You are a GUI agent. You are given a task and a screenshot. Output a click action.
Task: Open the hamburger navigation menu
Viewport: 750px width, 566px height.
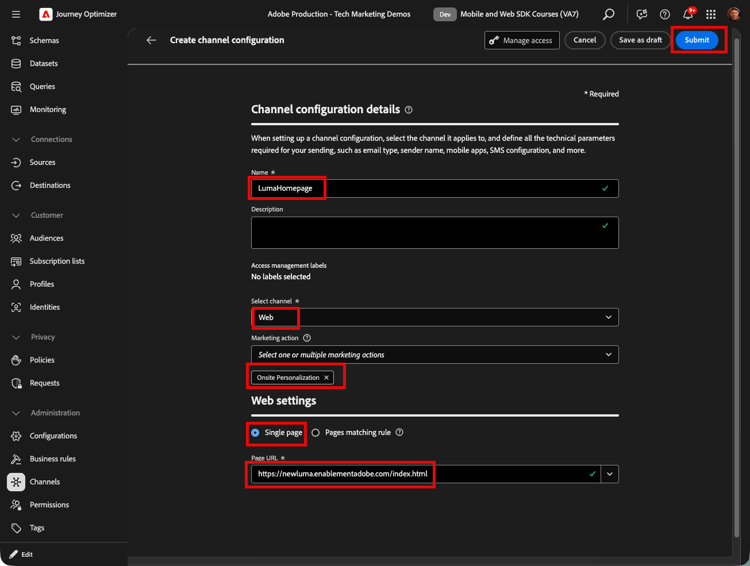click(16, 14)
